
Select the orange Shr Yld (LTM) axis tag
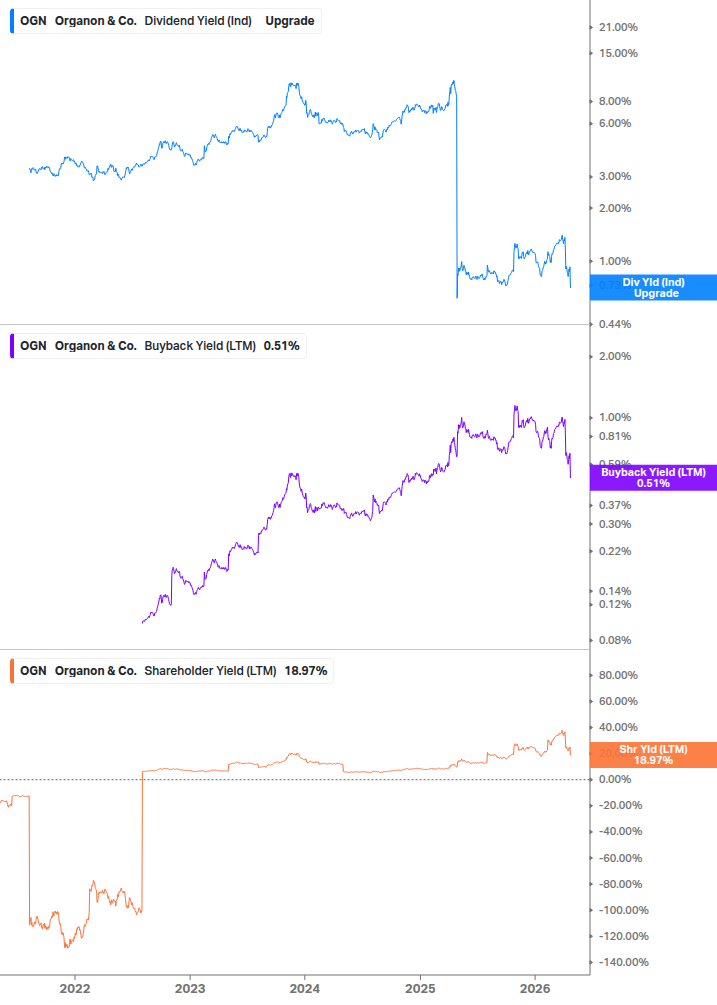(x=655, y=754)
